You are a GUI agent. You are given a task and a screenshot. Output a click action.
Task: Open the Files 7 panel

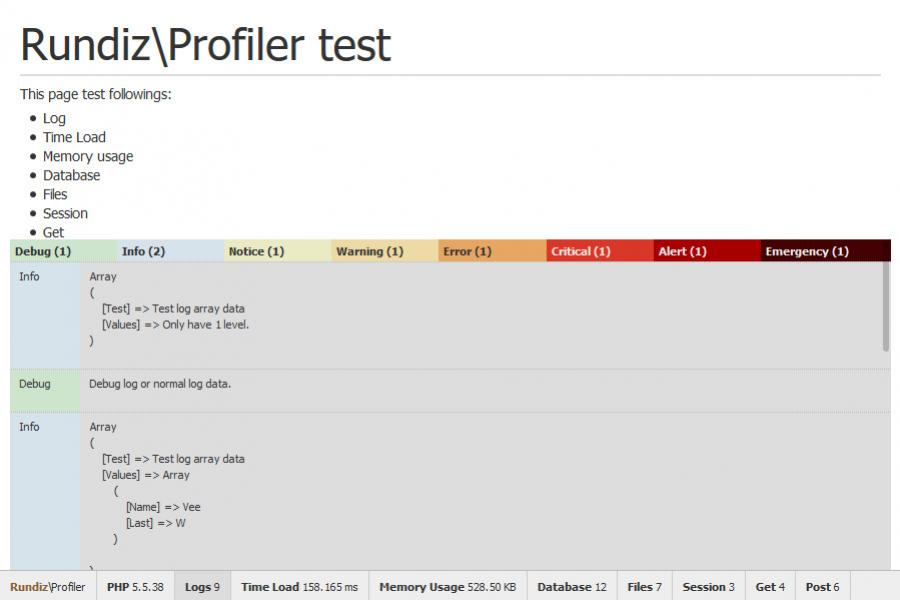point(644,586)
